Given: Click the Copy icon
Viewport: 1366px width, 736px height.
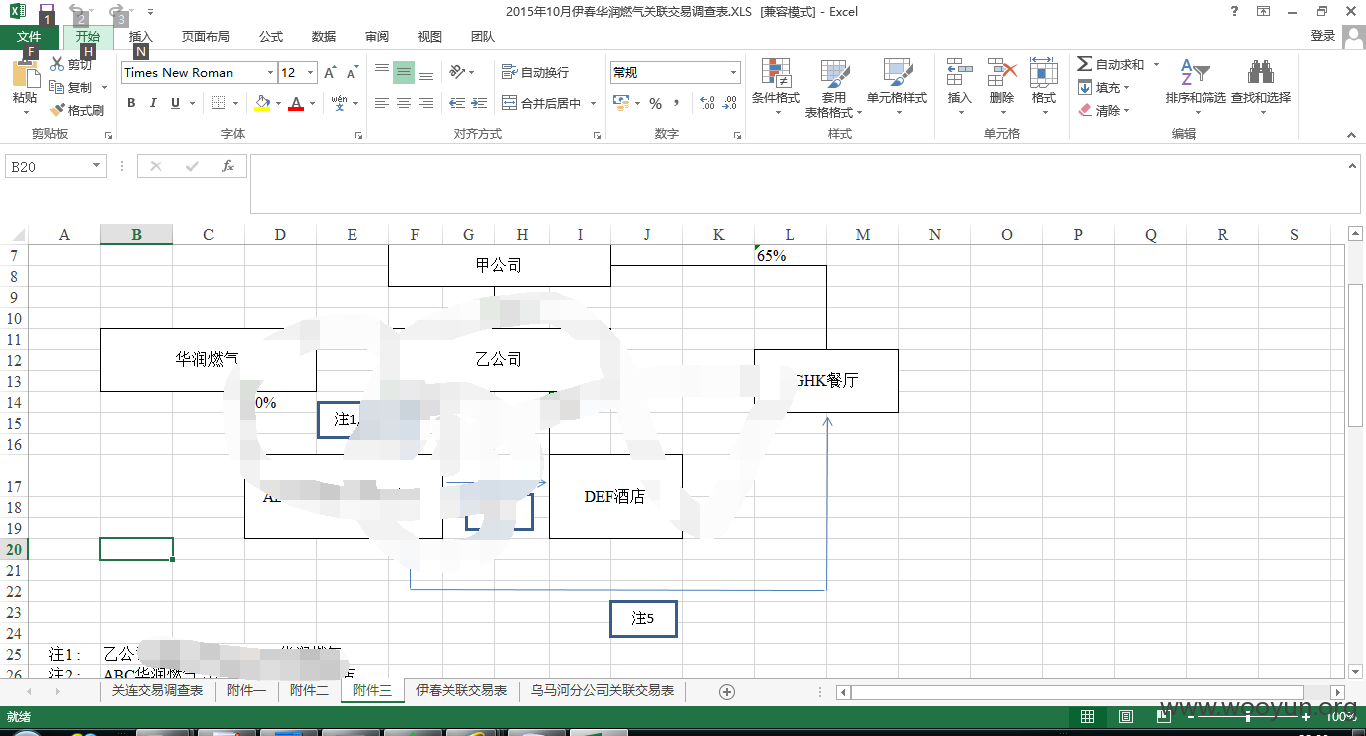Looking at the screenshot, I should tap(57, 88).
